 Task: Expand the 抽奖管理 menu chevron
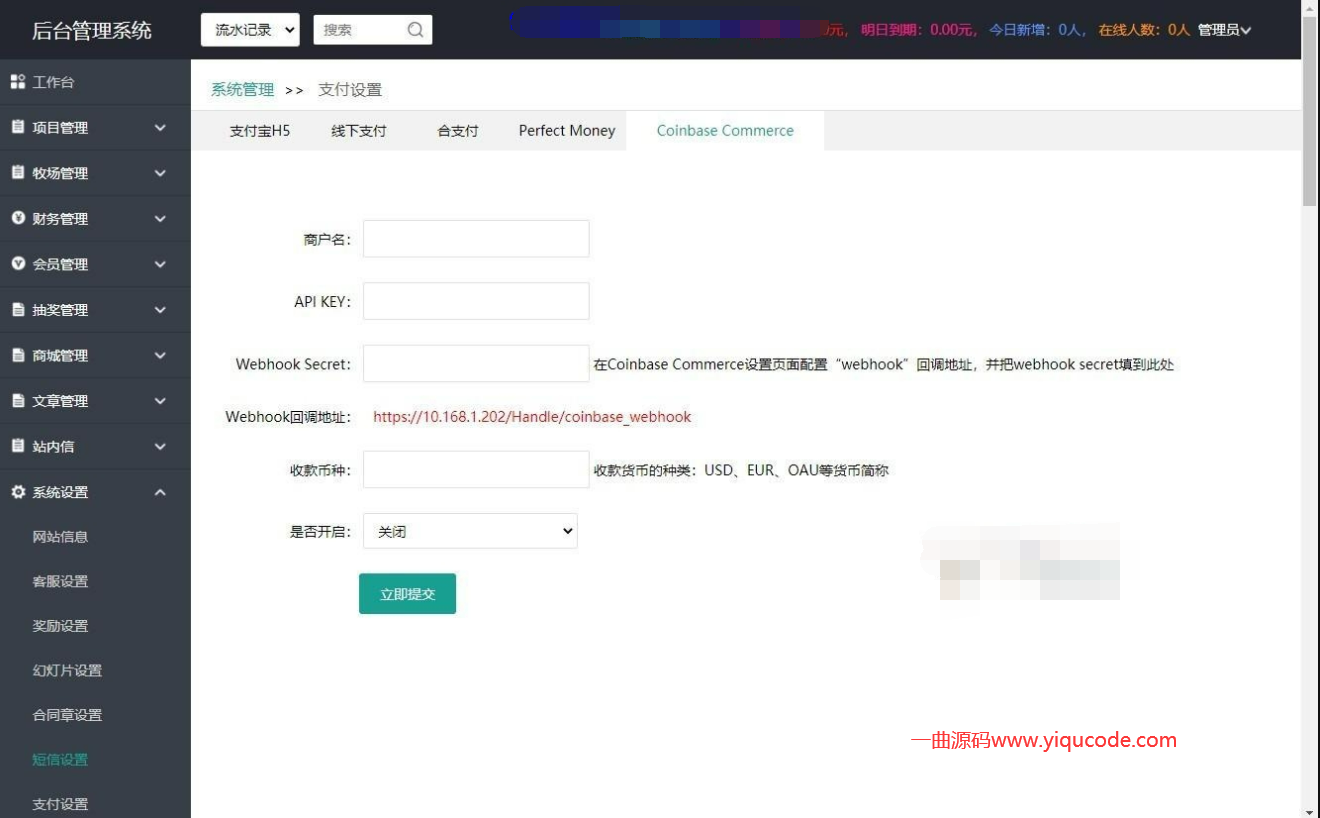[x=160, y=310]
